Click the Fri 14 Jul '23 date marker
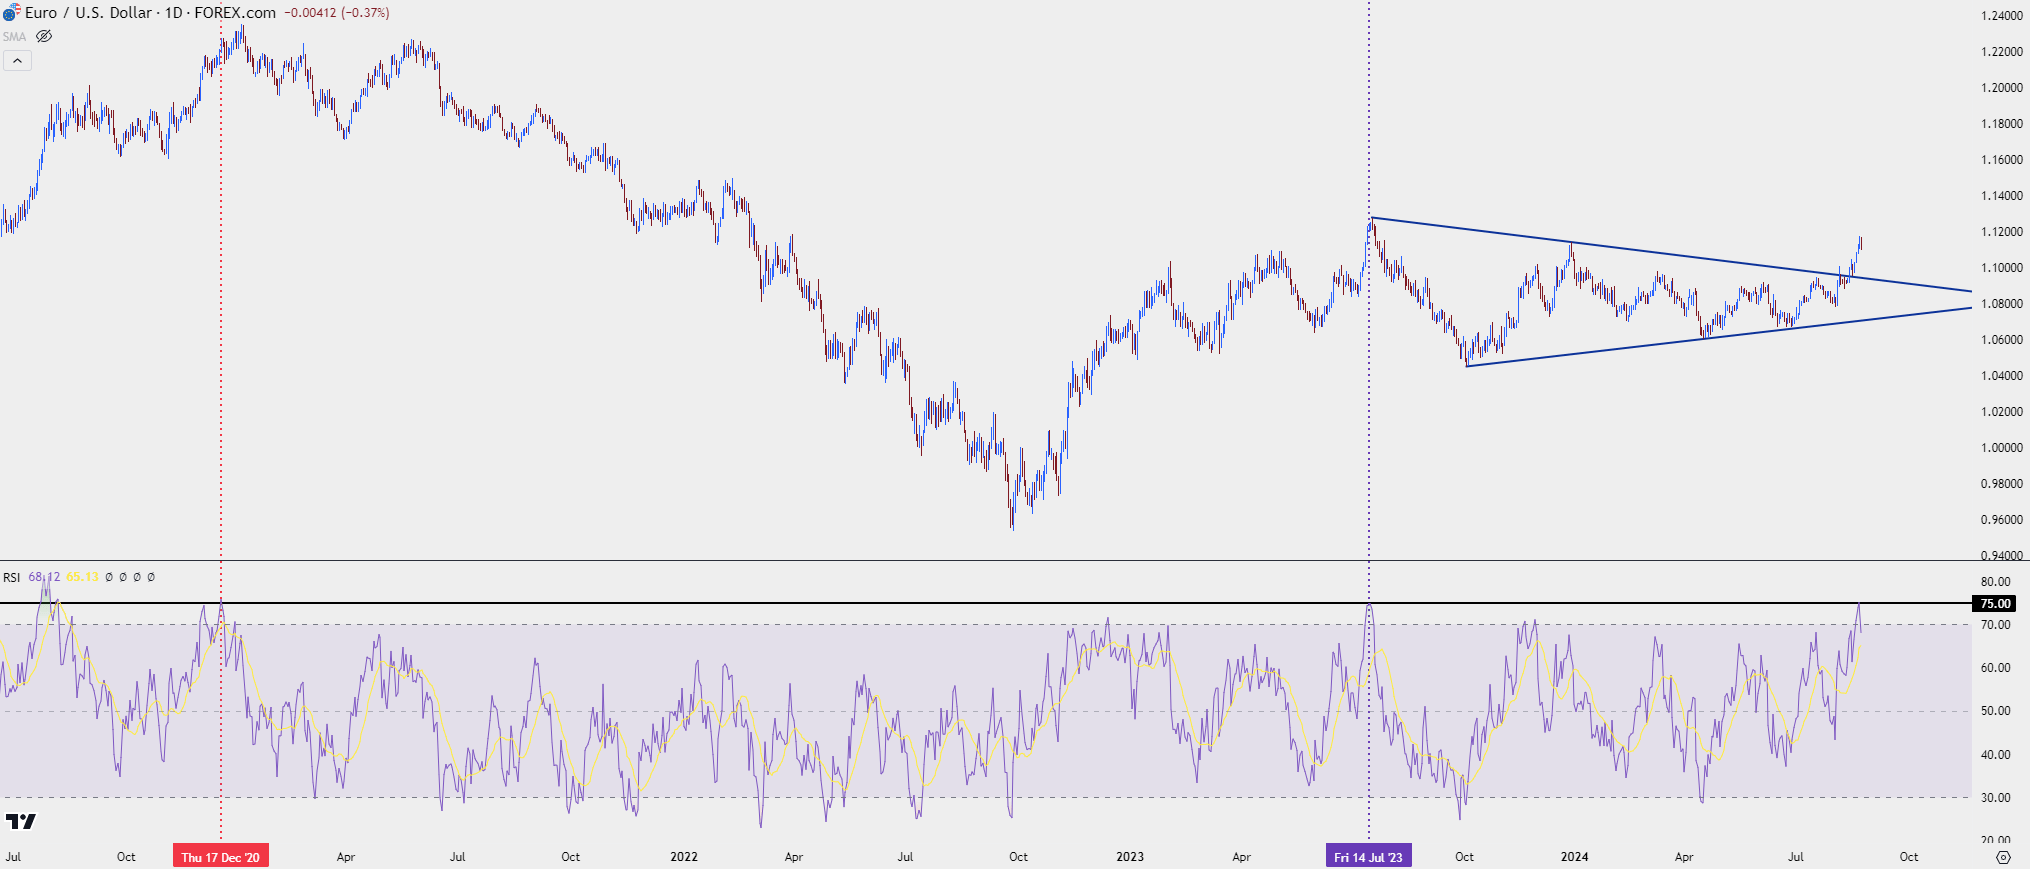The image size is (2030, 869). coord(1368,857)
